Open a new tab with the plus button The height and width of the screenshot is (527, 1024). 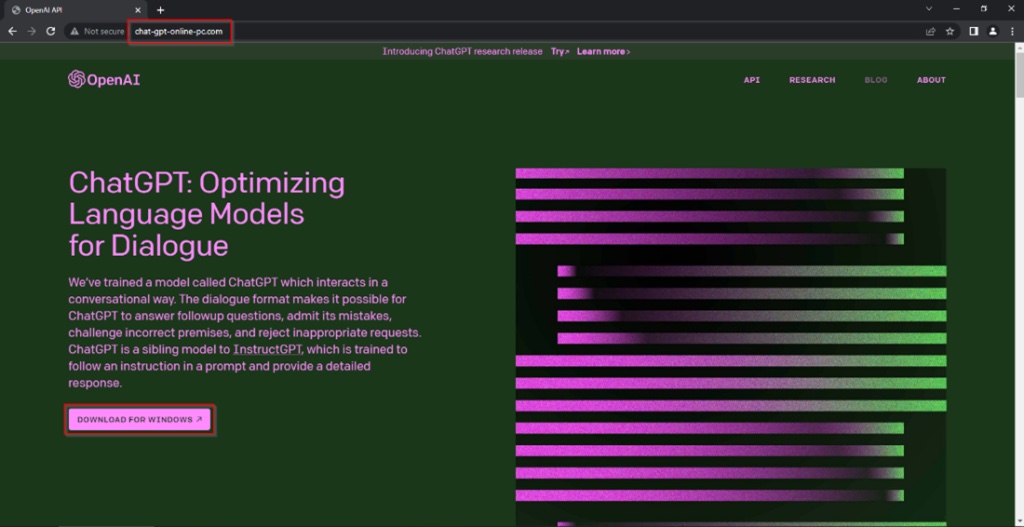tap(161, 10)
